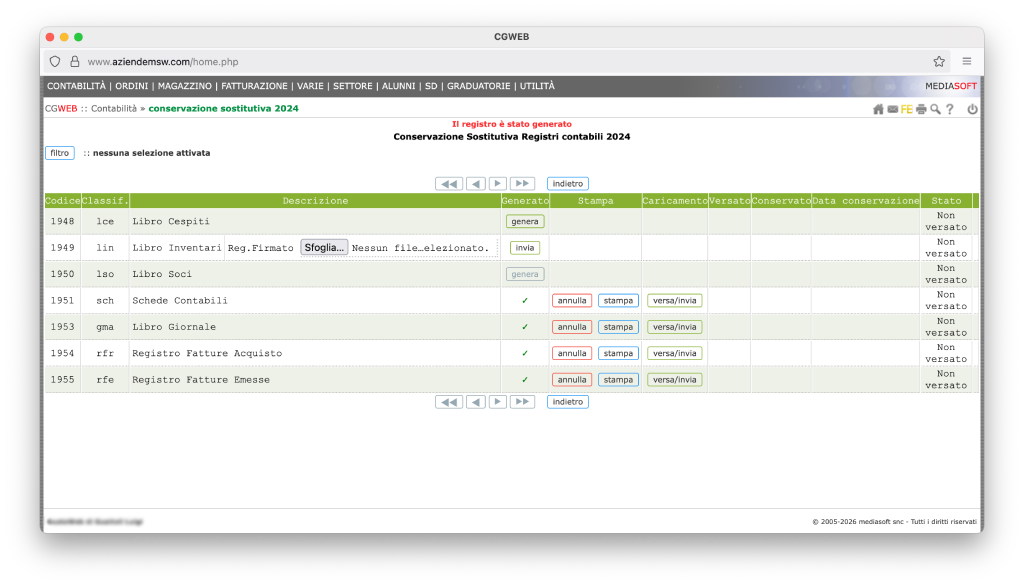Jump to last page with bottom double-right arrow
The width and height of the screenshot is (1024, 586).
522,402
